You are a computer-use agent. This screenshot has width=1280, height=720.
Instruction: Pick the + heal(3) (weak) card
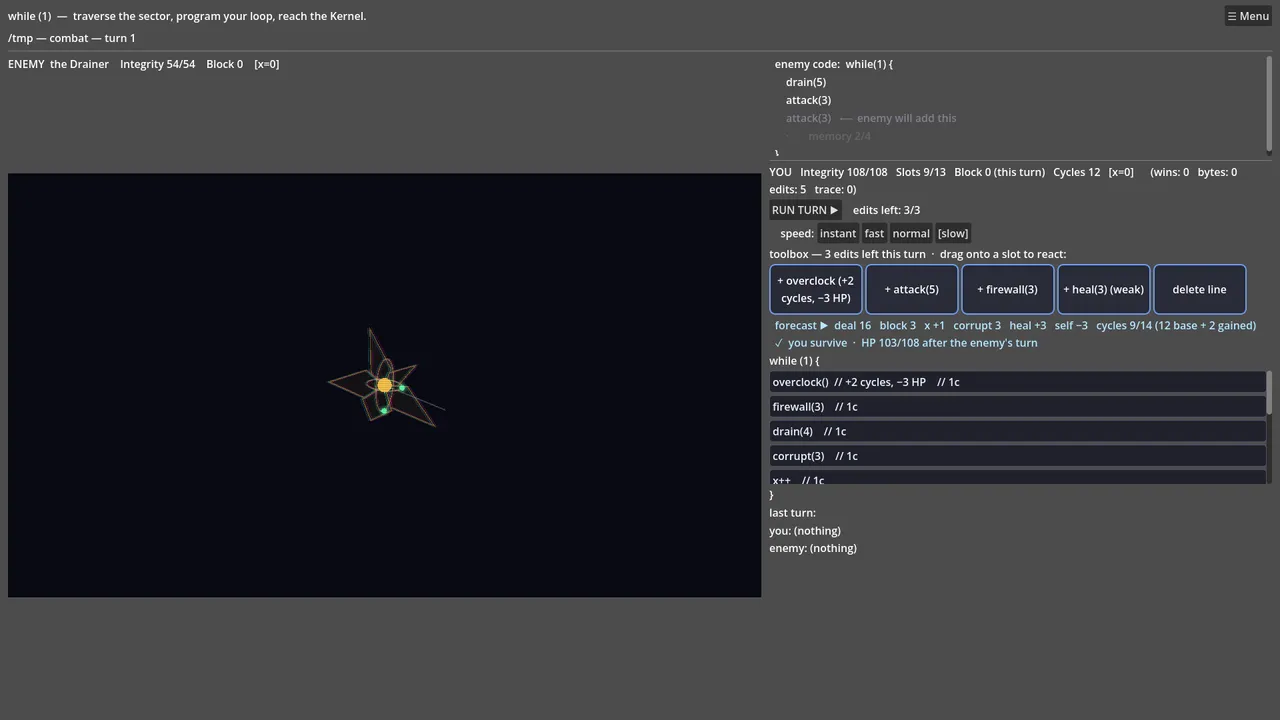(x=1104, y=289)
